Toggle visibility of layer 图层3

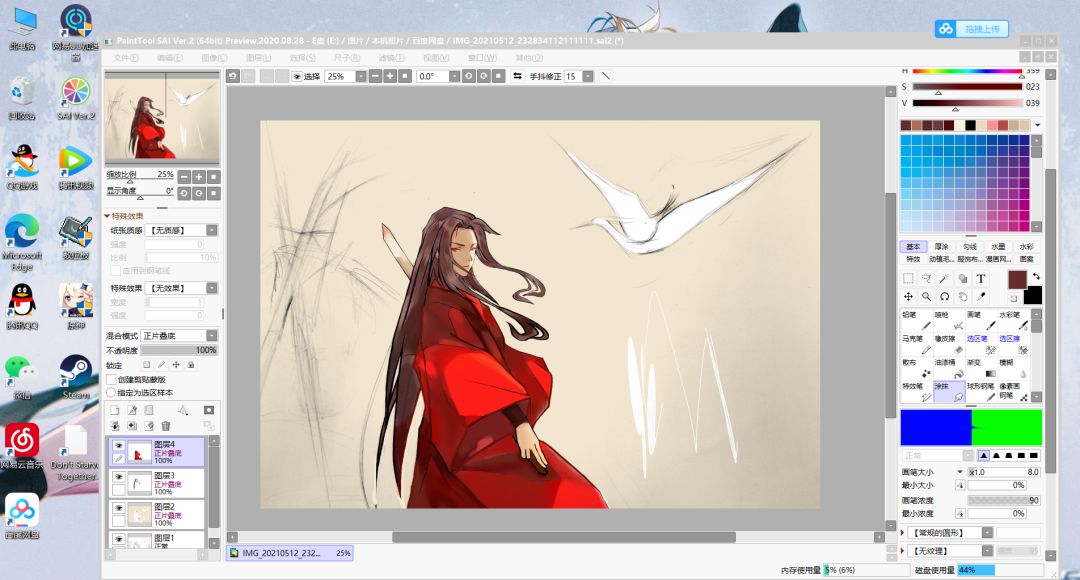[118, 477]
